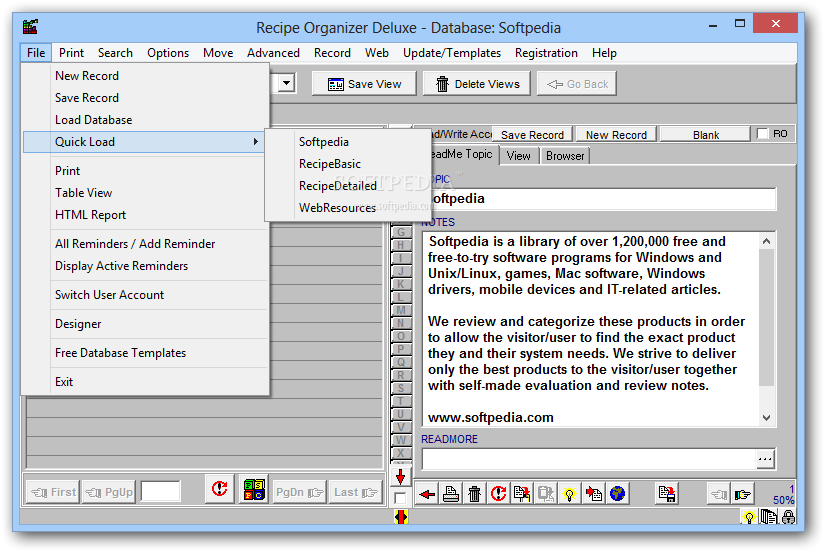This screenshot has height=552, width=825.
Task: Click the copy record document icon beside refresh icon
Action: [522, 494]
